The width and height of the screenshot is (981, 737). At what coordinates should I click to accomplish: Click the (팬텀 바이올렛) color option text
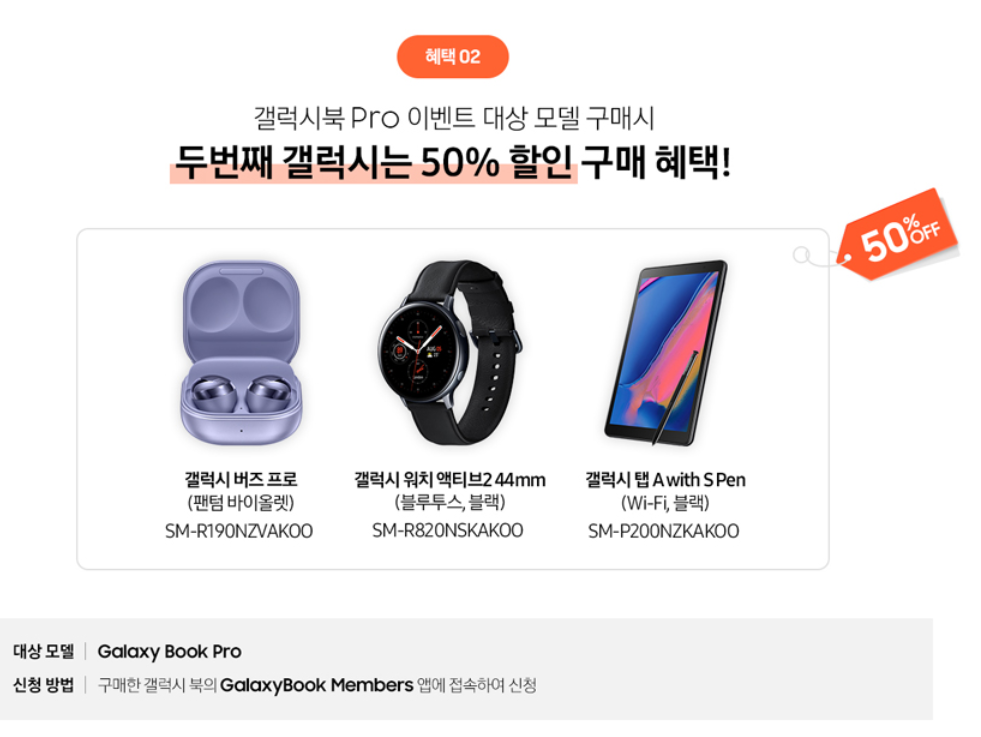click(x=240, y=503)
